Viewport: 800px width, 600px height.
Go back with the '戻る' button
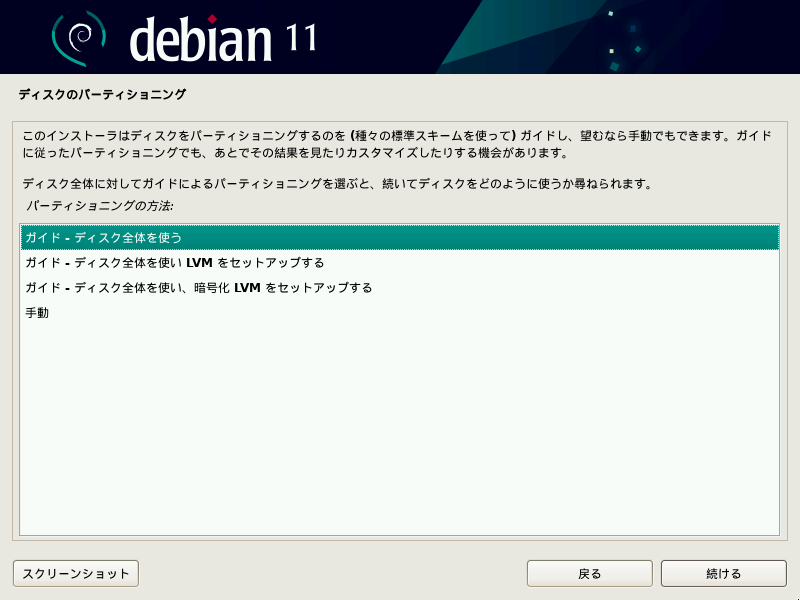coord(589,573)
